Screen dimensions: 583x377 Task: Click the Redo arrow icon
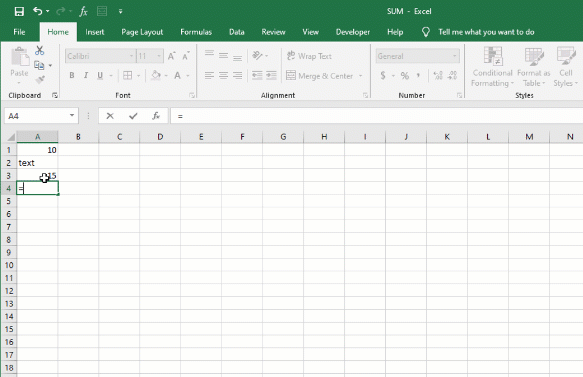pyautogui.click(x=60, y=11)
